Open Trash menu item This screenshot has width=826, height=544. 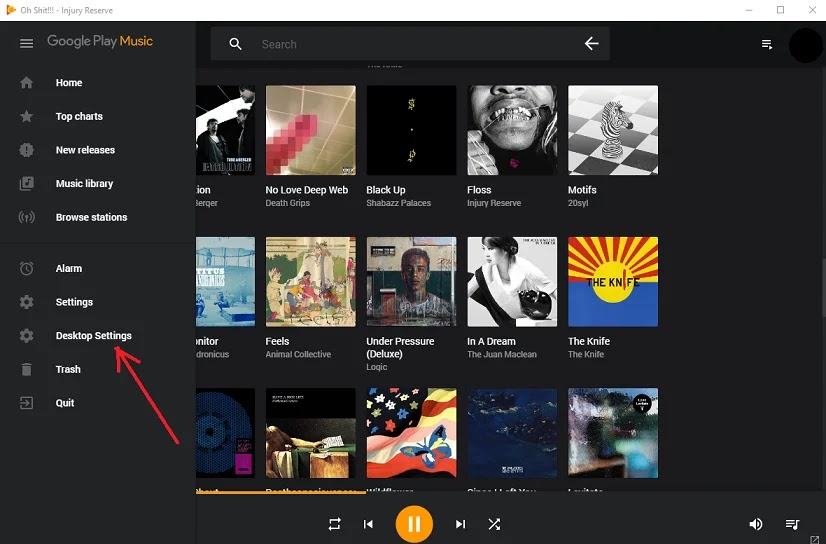[x=68, y=370]
